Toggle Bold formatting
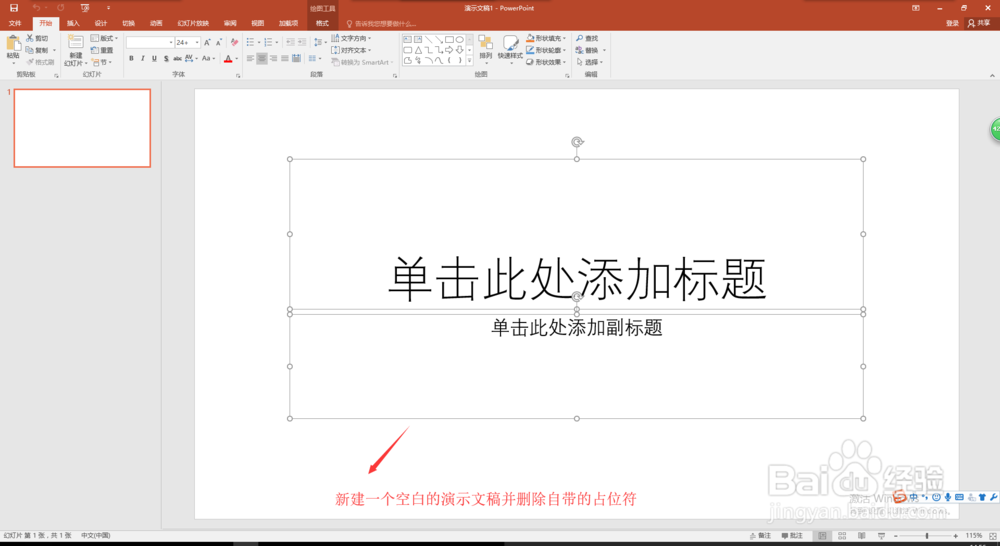This screenshot has height=546, width=1000. [x=131, y=59]
